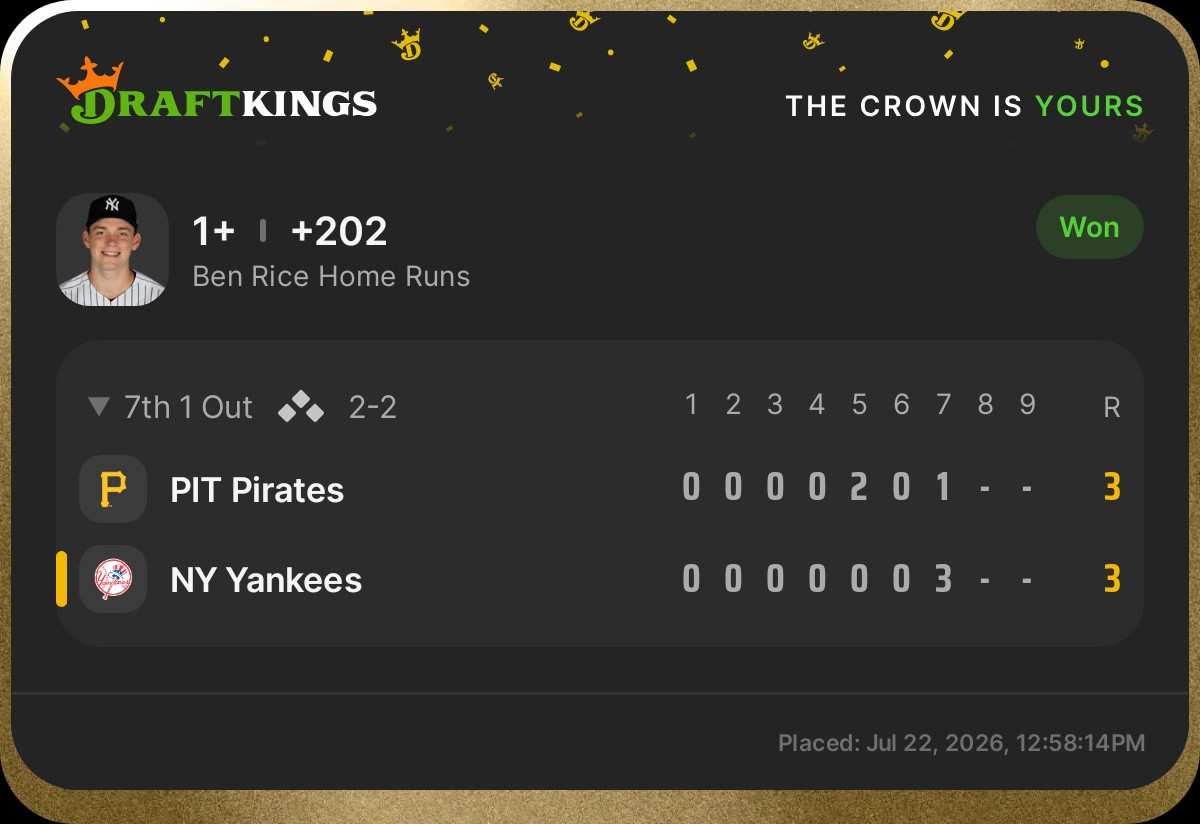Click the +202 odds value
Image resolution: width=1200 pixels, height=824 pixels.
338,231
